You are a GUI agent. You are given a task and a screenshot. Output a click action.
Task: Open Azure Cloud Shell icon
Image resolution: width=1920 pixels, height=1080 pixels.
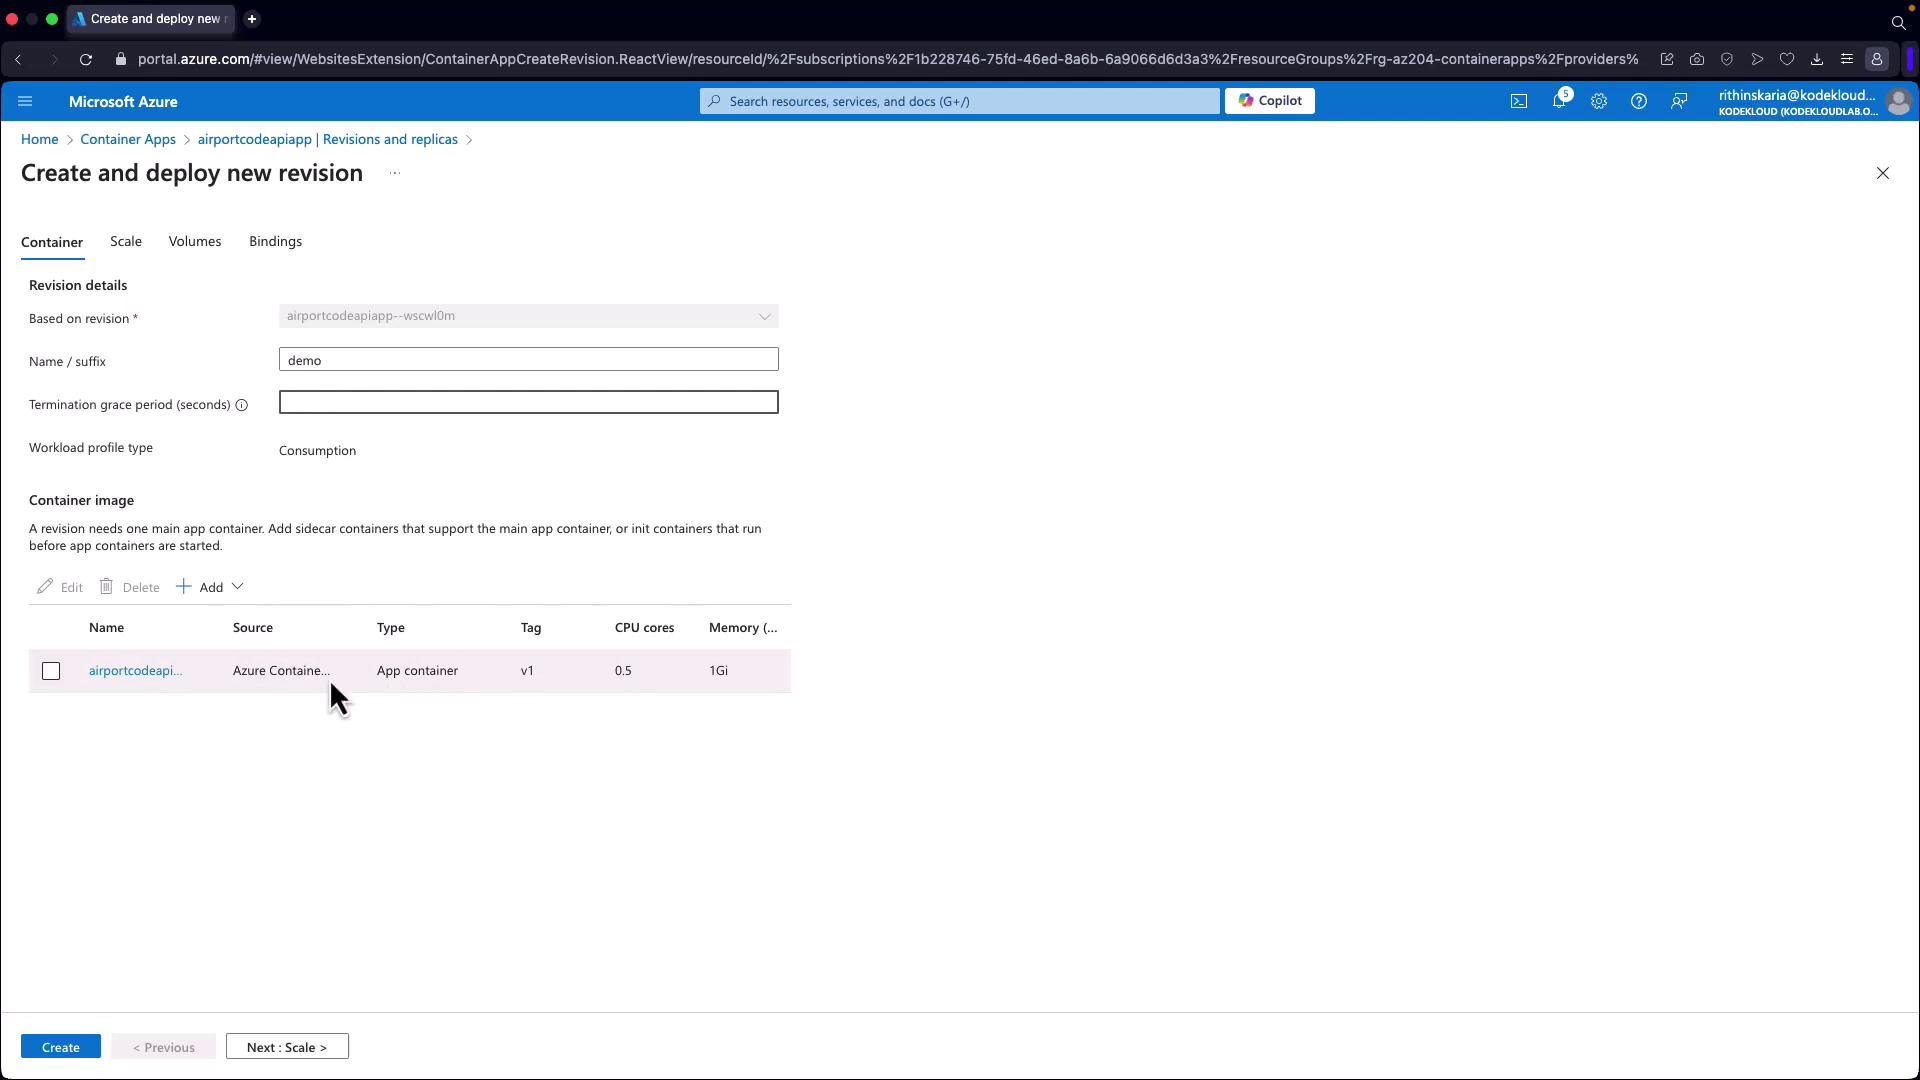point(1518,101)
